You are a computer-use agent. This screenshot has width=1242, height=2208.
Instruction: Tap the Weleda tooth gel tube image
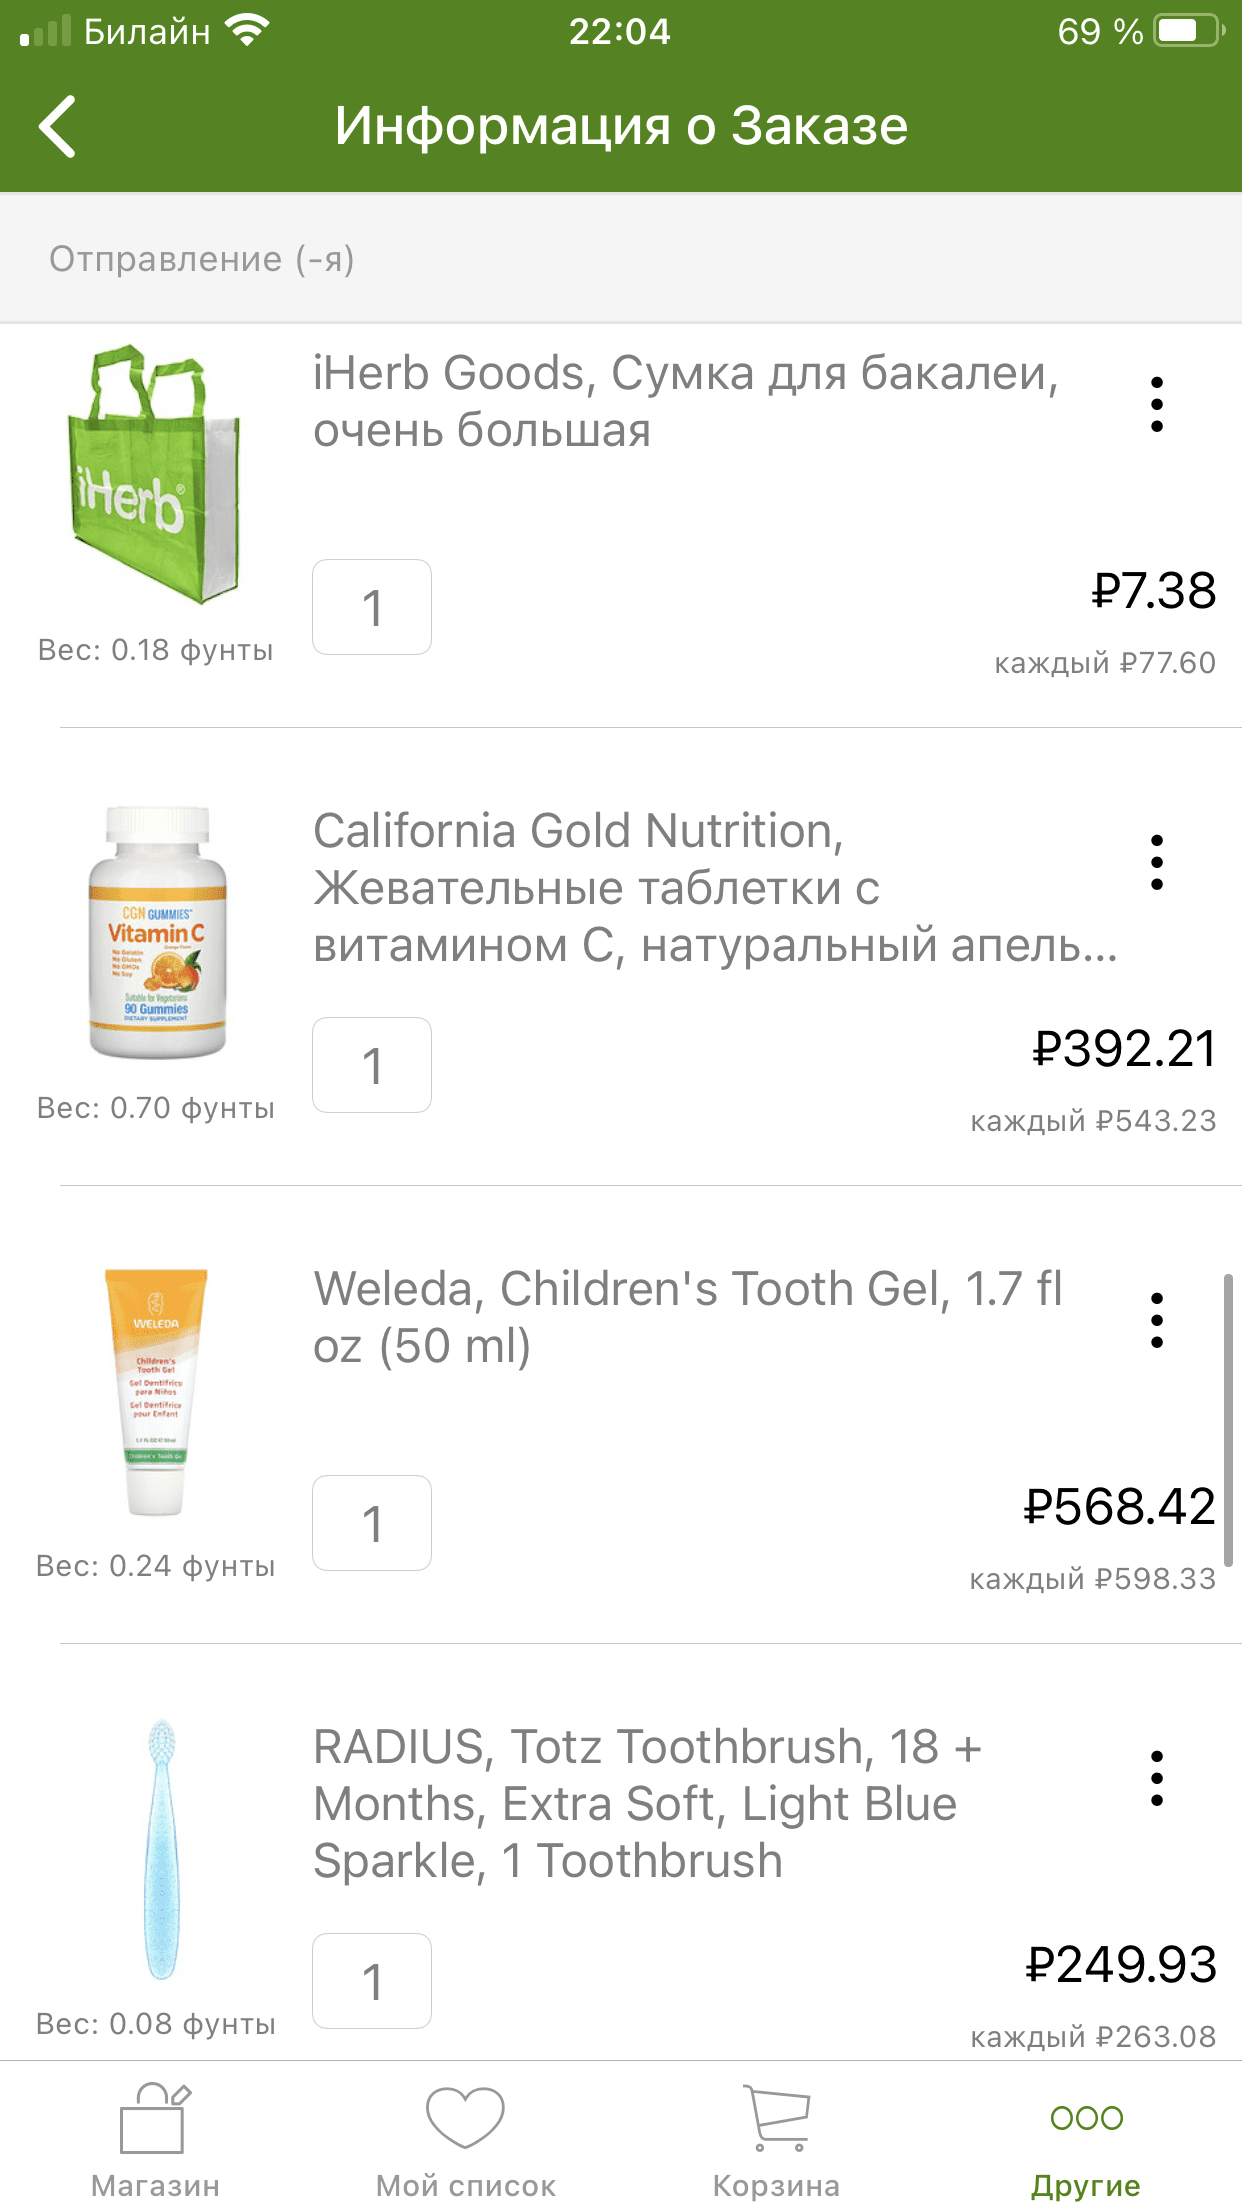click(156, 1391)
